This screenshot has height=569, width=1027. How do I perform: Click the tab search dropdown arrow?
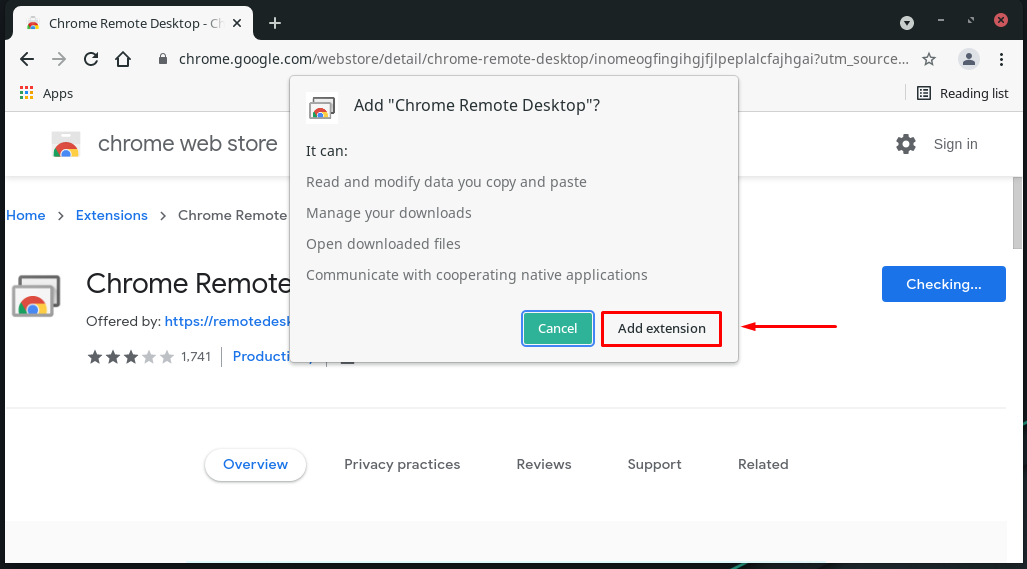(906, 23)
